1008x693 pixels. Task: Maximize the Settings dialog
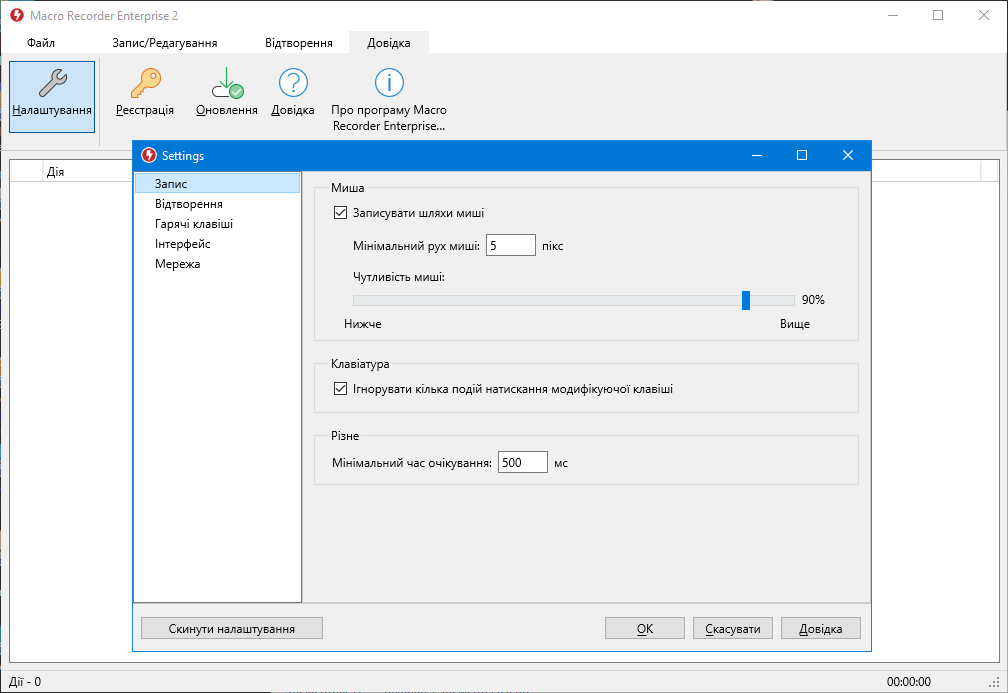[802, 155]
